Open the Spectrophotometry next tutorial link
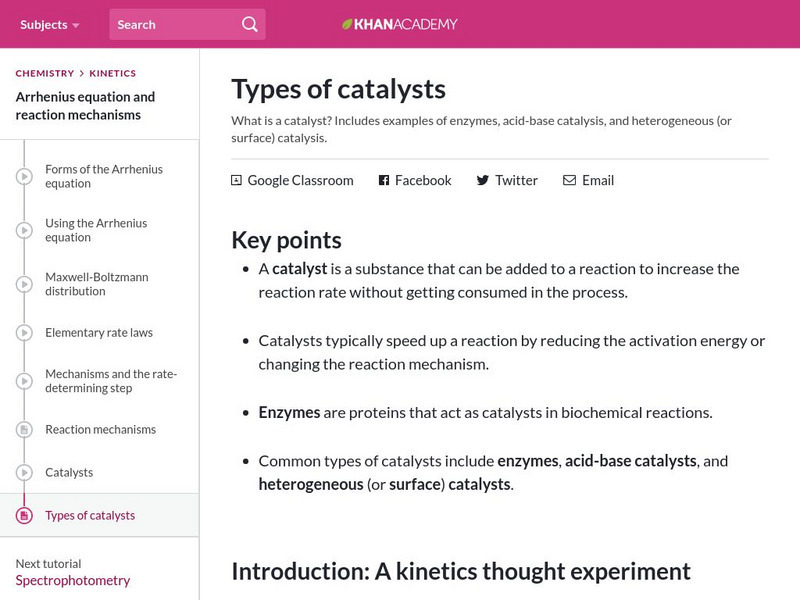The image size is (800, 600). [73, 580]
